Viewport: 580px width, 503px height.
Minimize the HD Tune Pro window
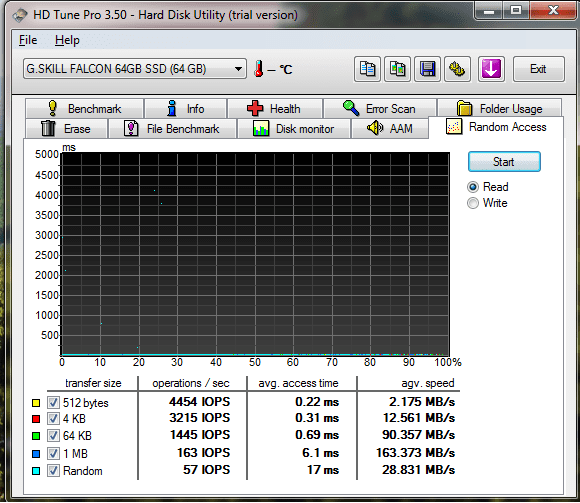[x=489, y=11]
